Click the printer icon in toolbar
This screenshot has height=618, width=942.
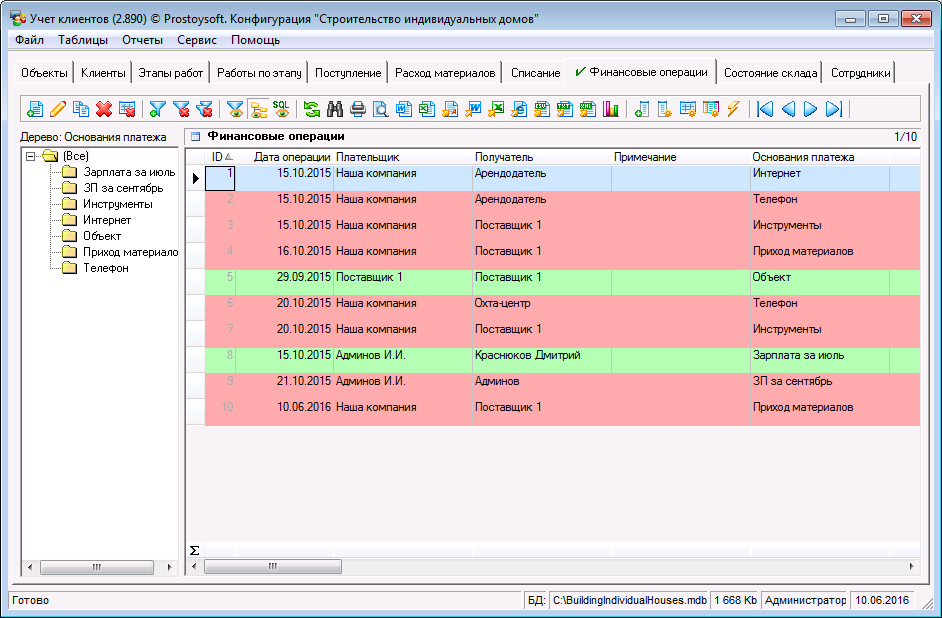(358, 109)
